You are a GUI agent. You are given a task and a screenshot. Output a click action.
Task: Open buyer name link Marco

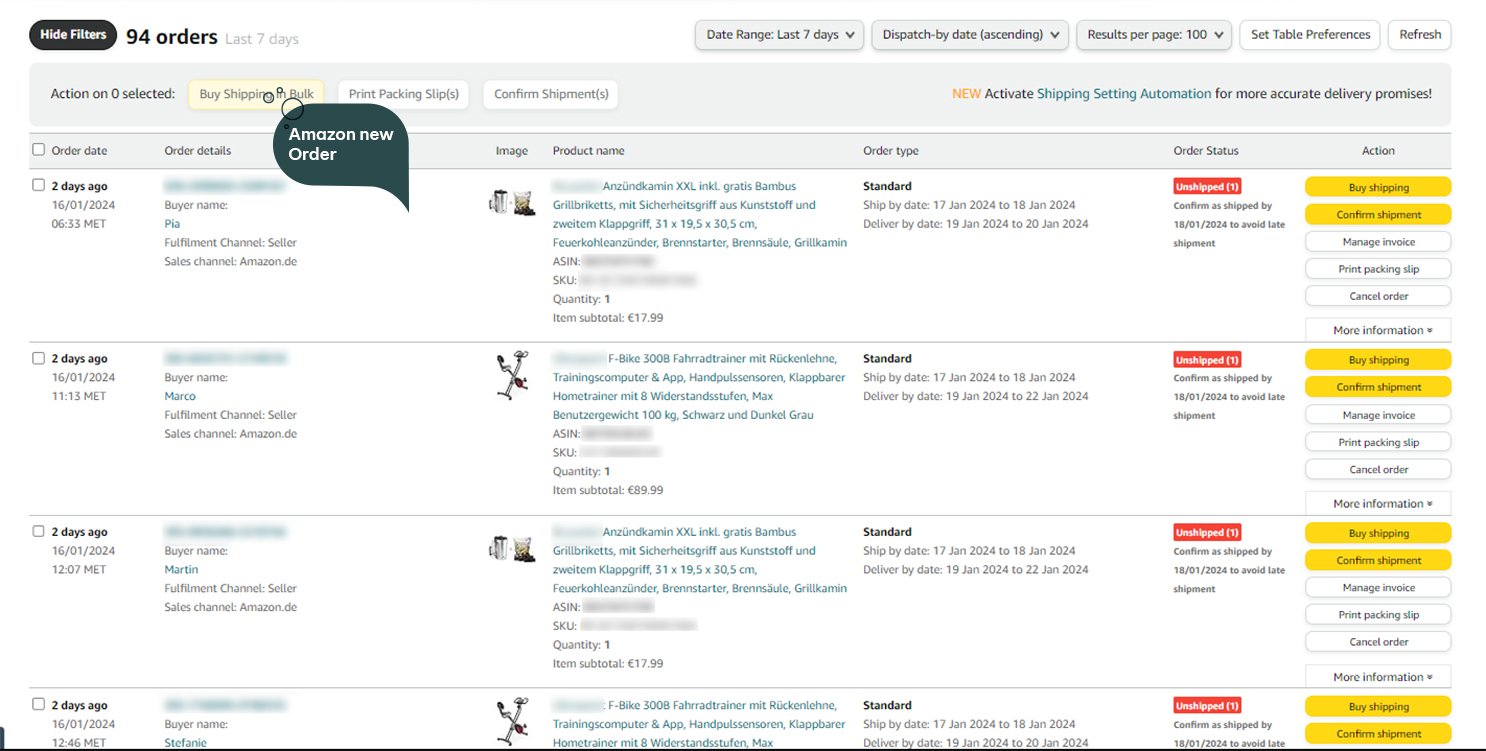[180, 396]
